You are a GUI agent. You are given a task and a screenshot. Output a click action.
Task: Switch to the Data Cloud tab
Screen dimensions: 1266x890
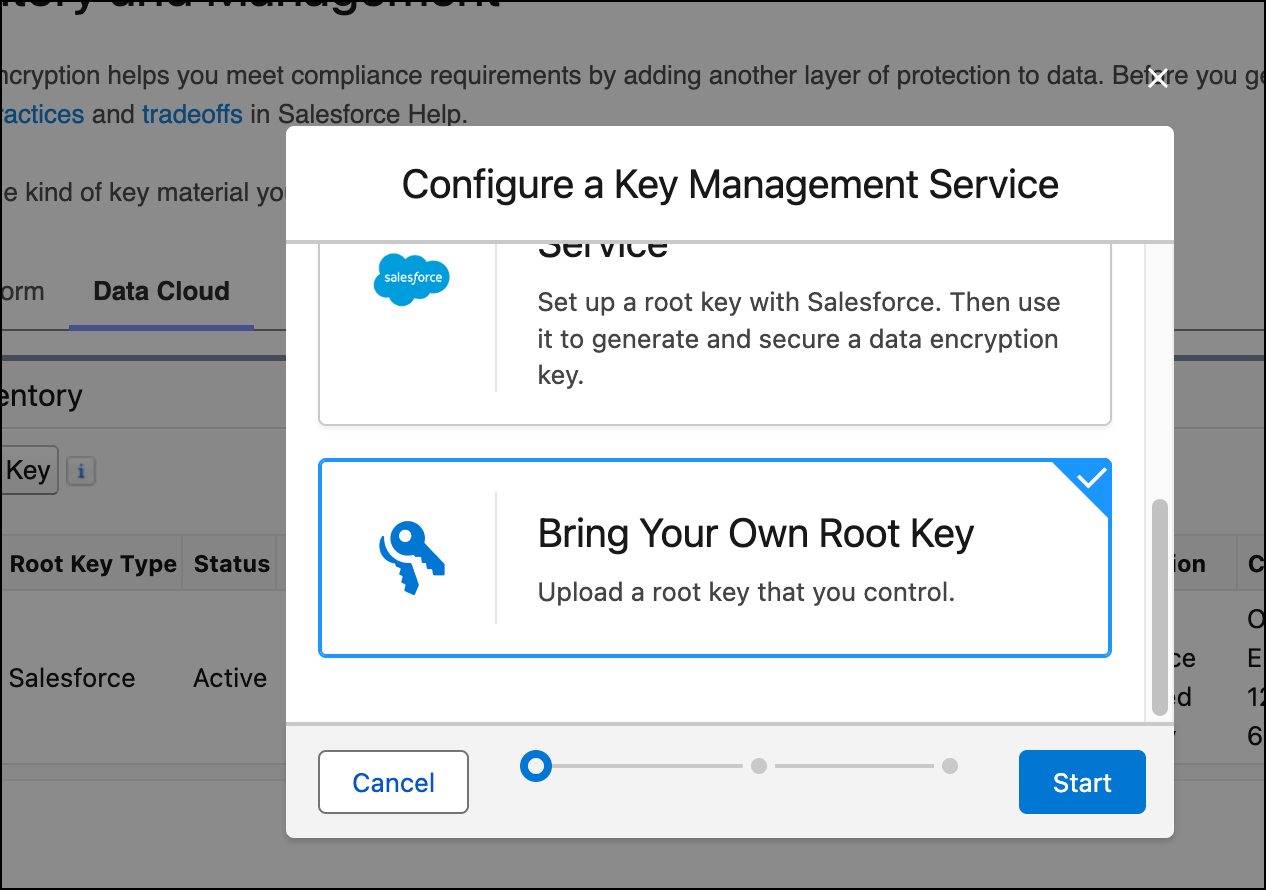[161, 291]
